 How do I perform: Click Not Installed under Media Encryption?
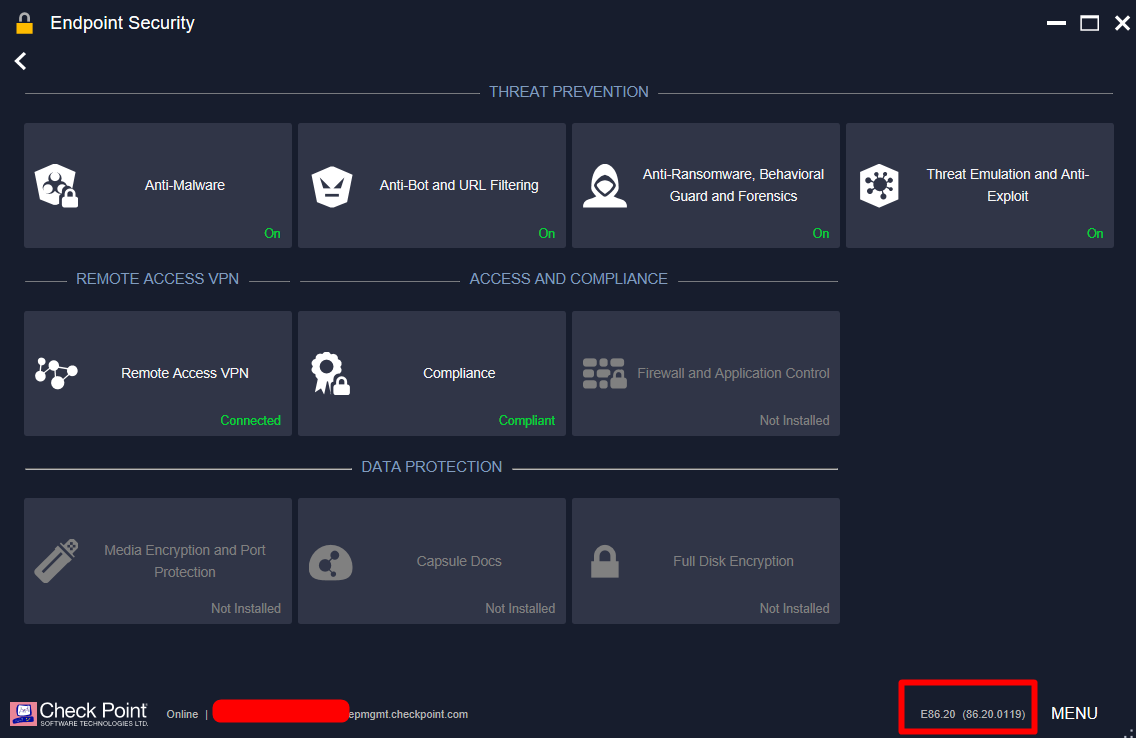(246, 608)
